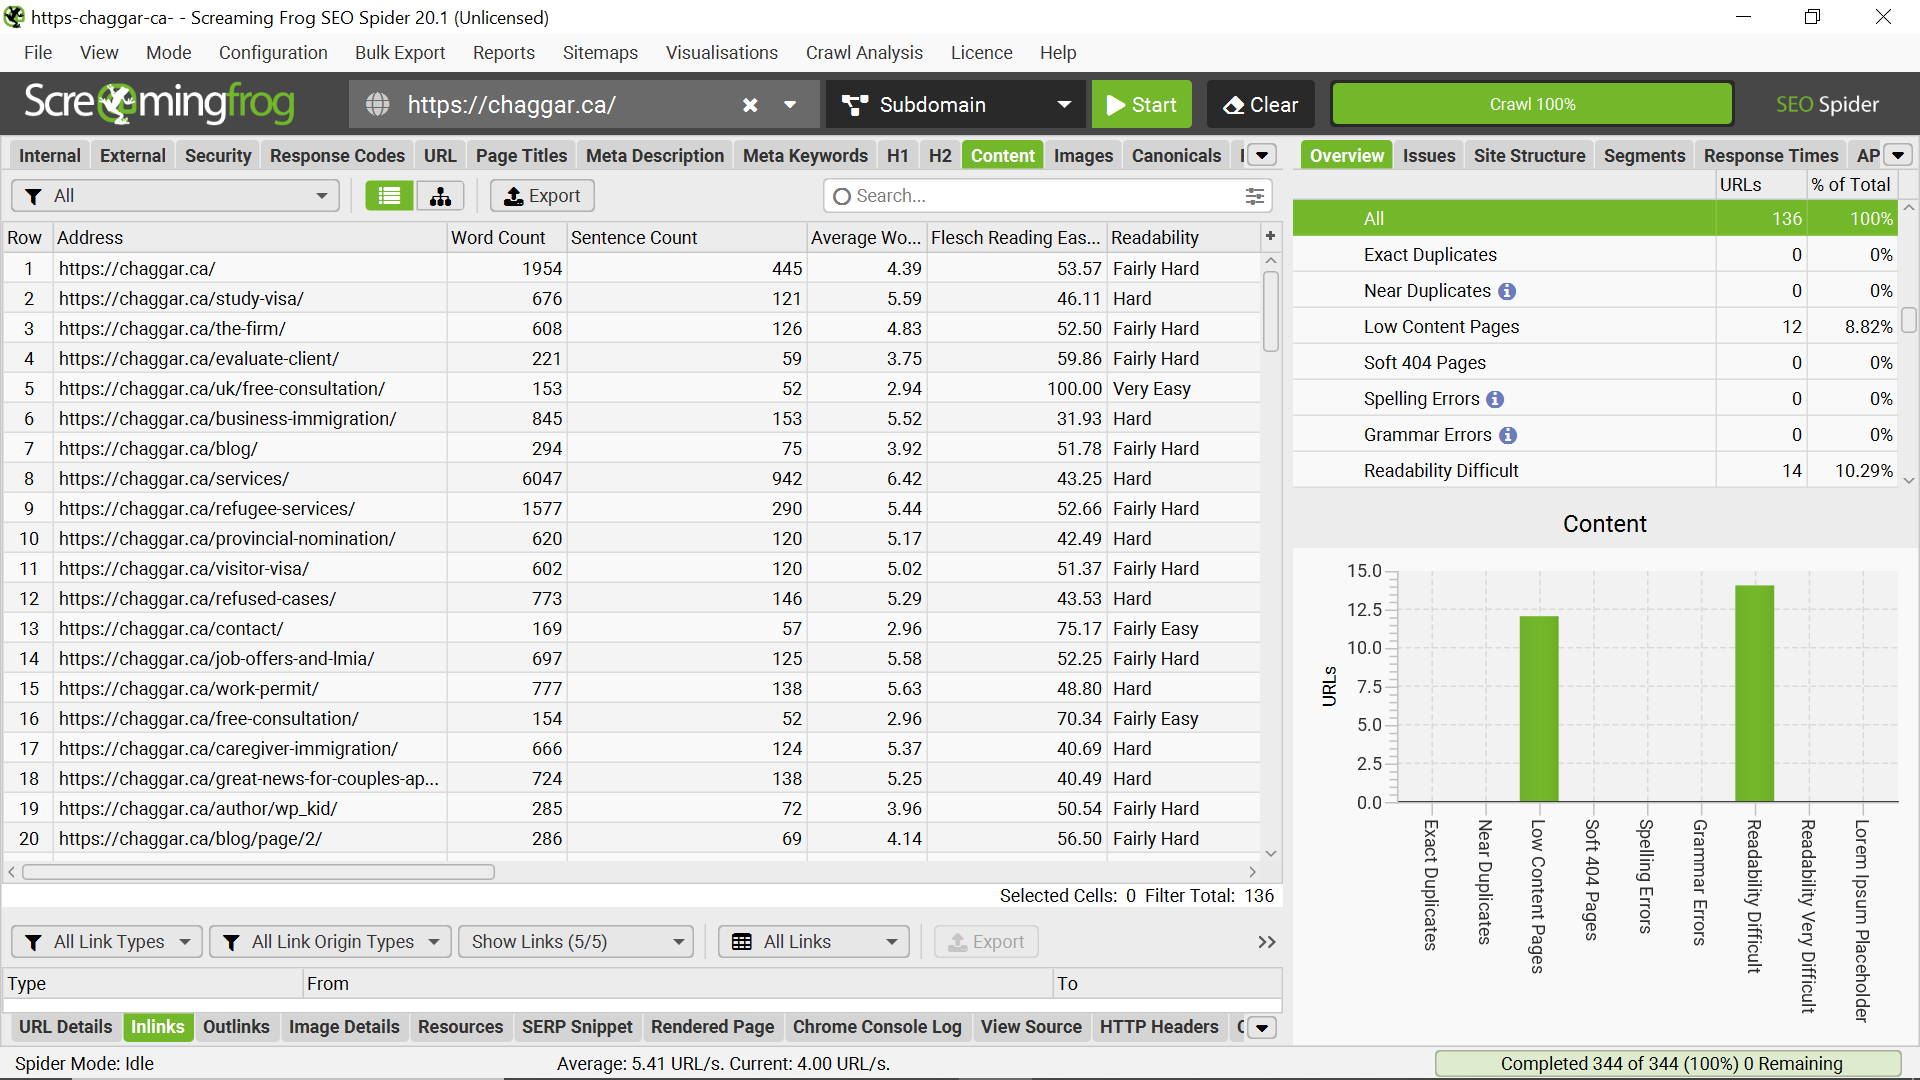Open the Visualisations menu

[722, 53]
